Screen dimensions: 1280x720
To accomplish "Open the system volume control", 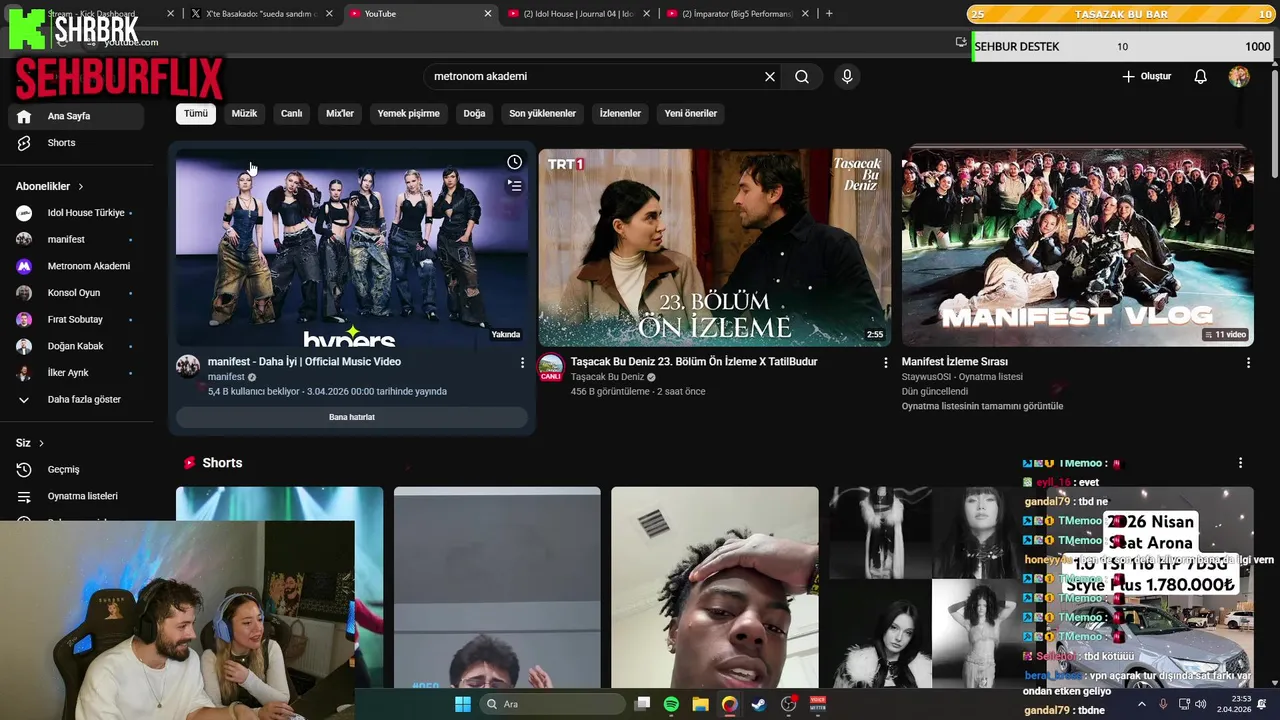I will click(x=1201, y=704).
